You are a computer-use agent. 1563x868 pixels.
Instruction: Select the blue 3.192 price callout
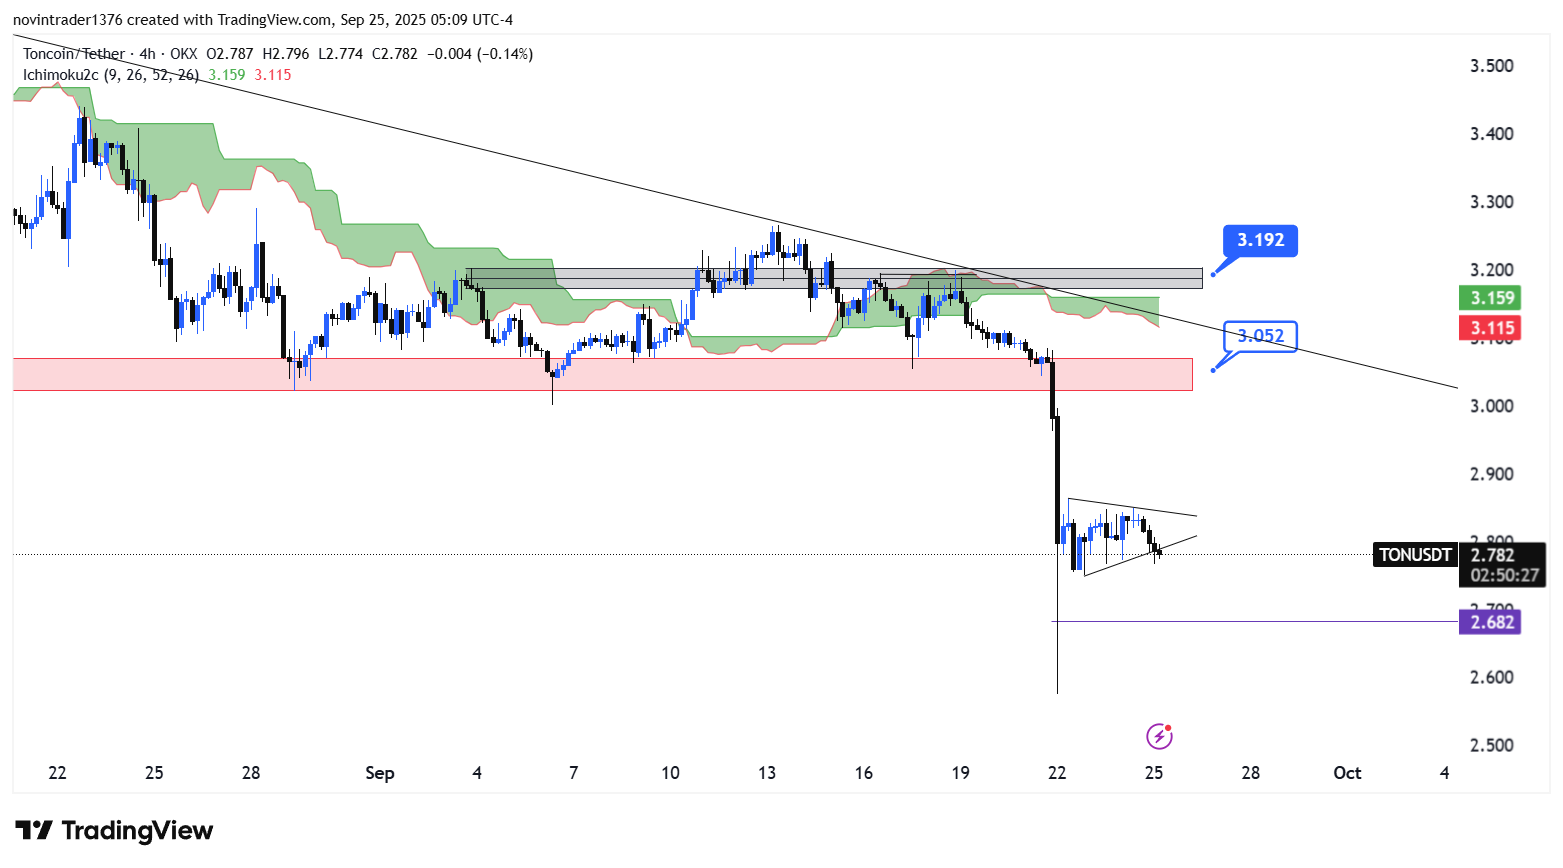coord(1260,240)
